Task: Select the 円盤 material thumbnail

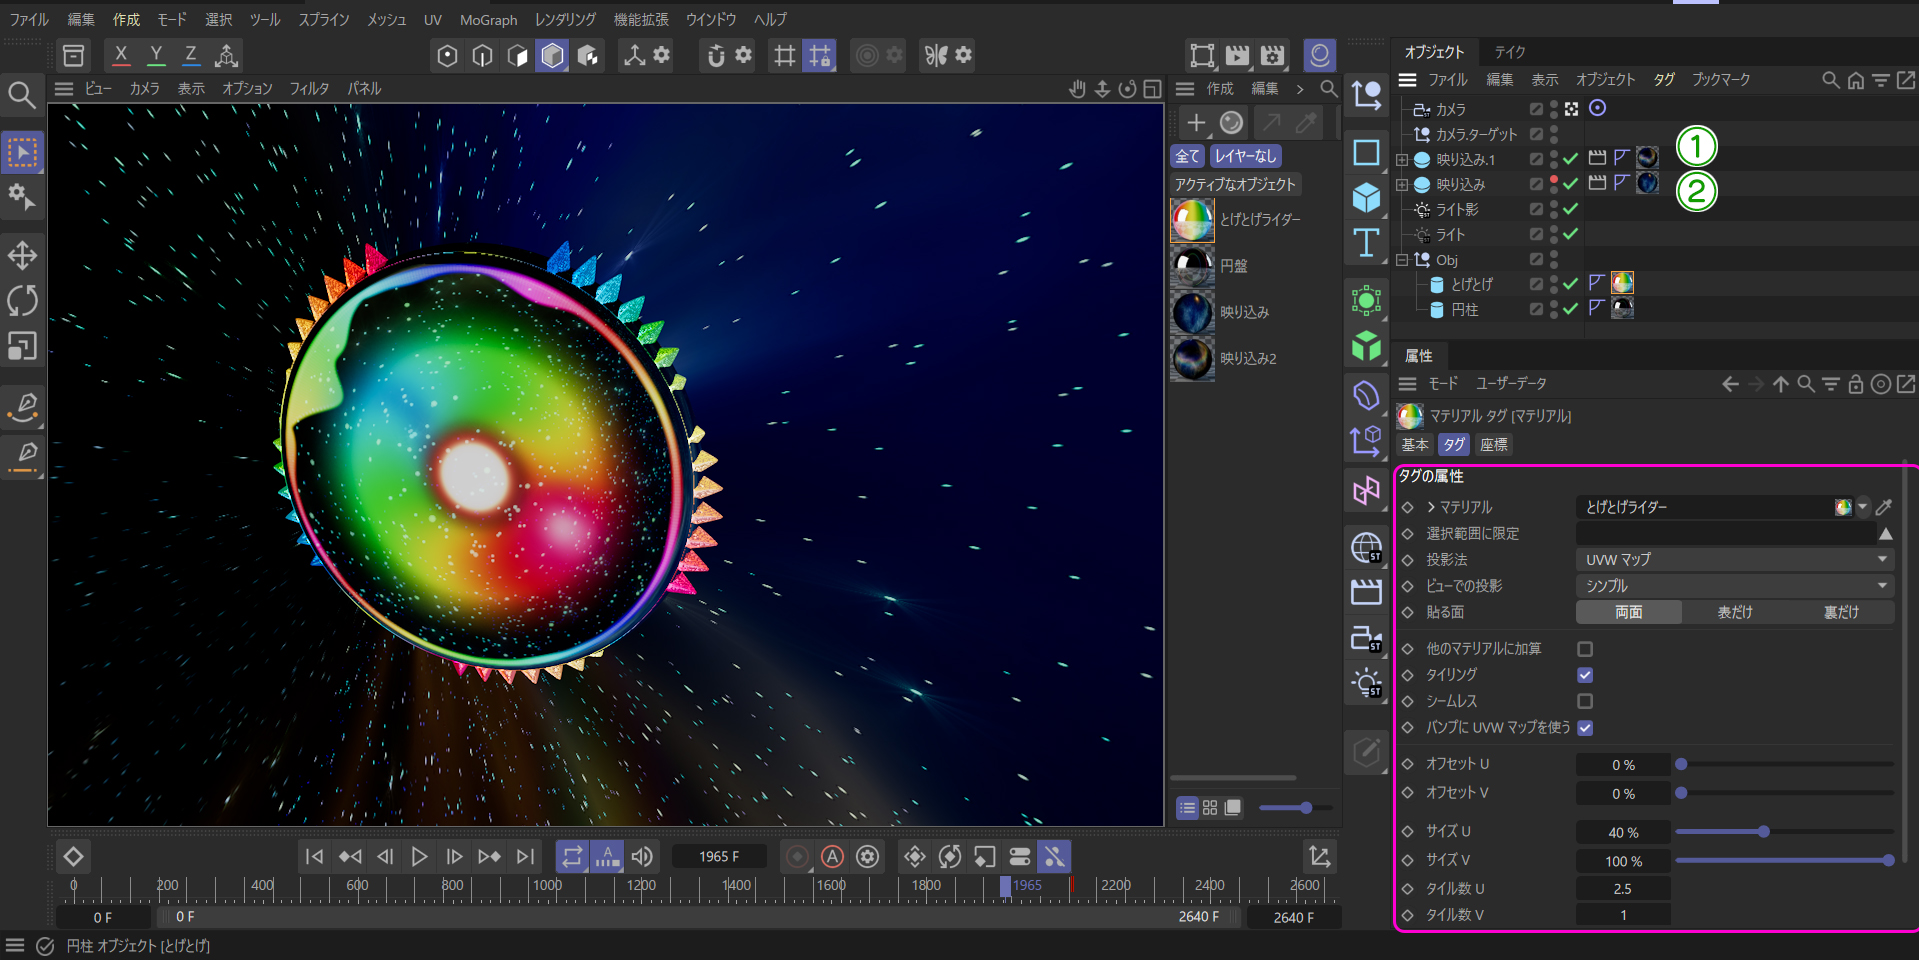Action: point(1192,266)
